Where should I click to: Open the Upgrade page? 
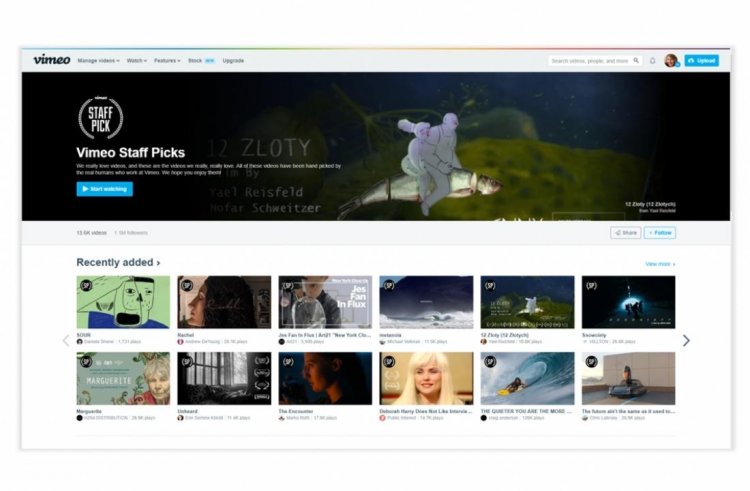pyautogui.click(x=233, y=61)
